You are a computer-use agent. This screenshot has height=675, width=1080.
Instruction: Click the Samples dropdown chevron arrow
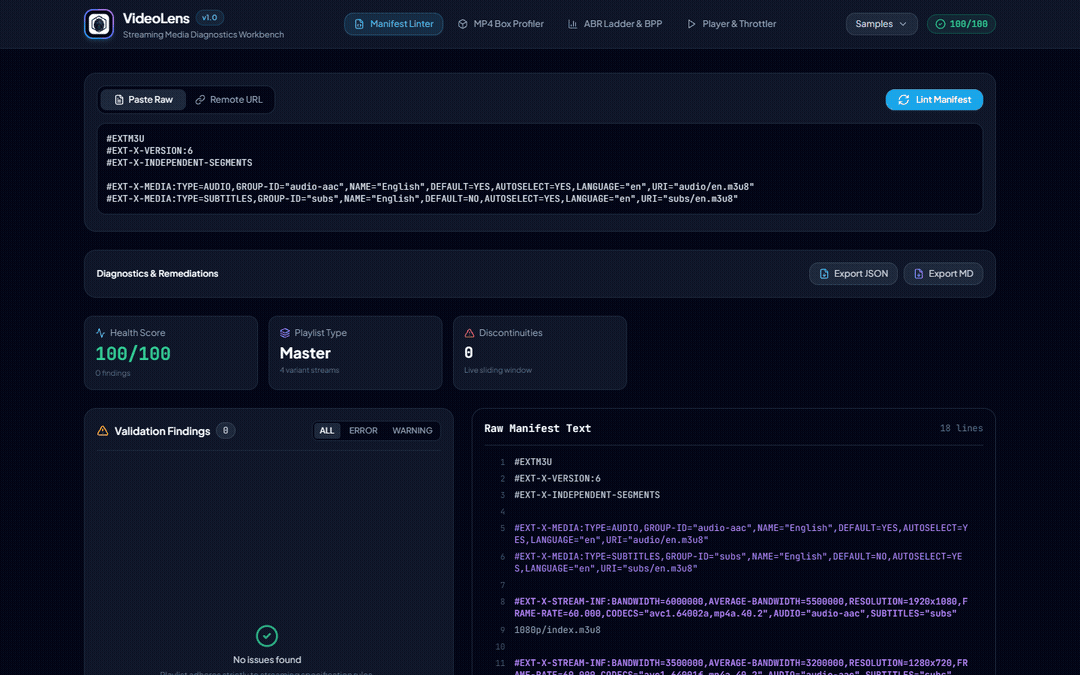(x=903, y=24)
